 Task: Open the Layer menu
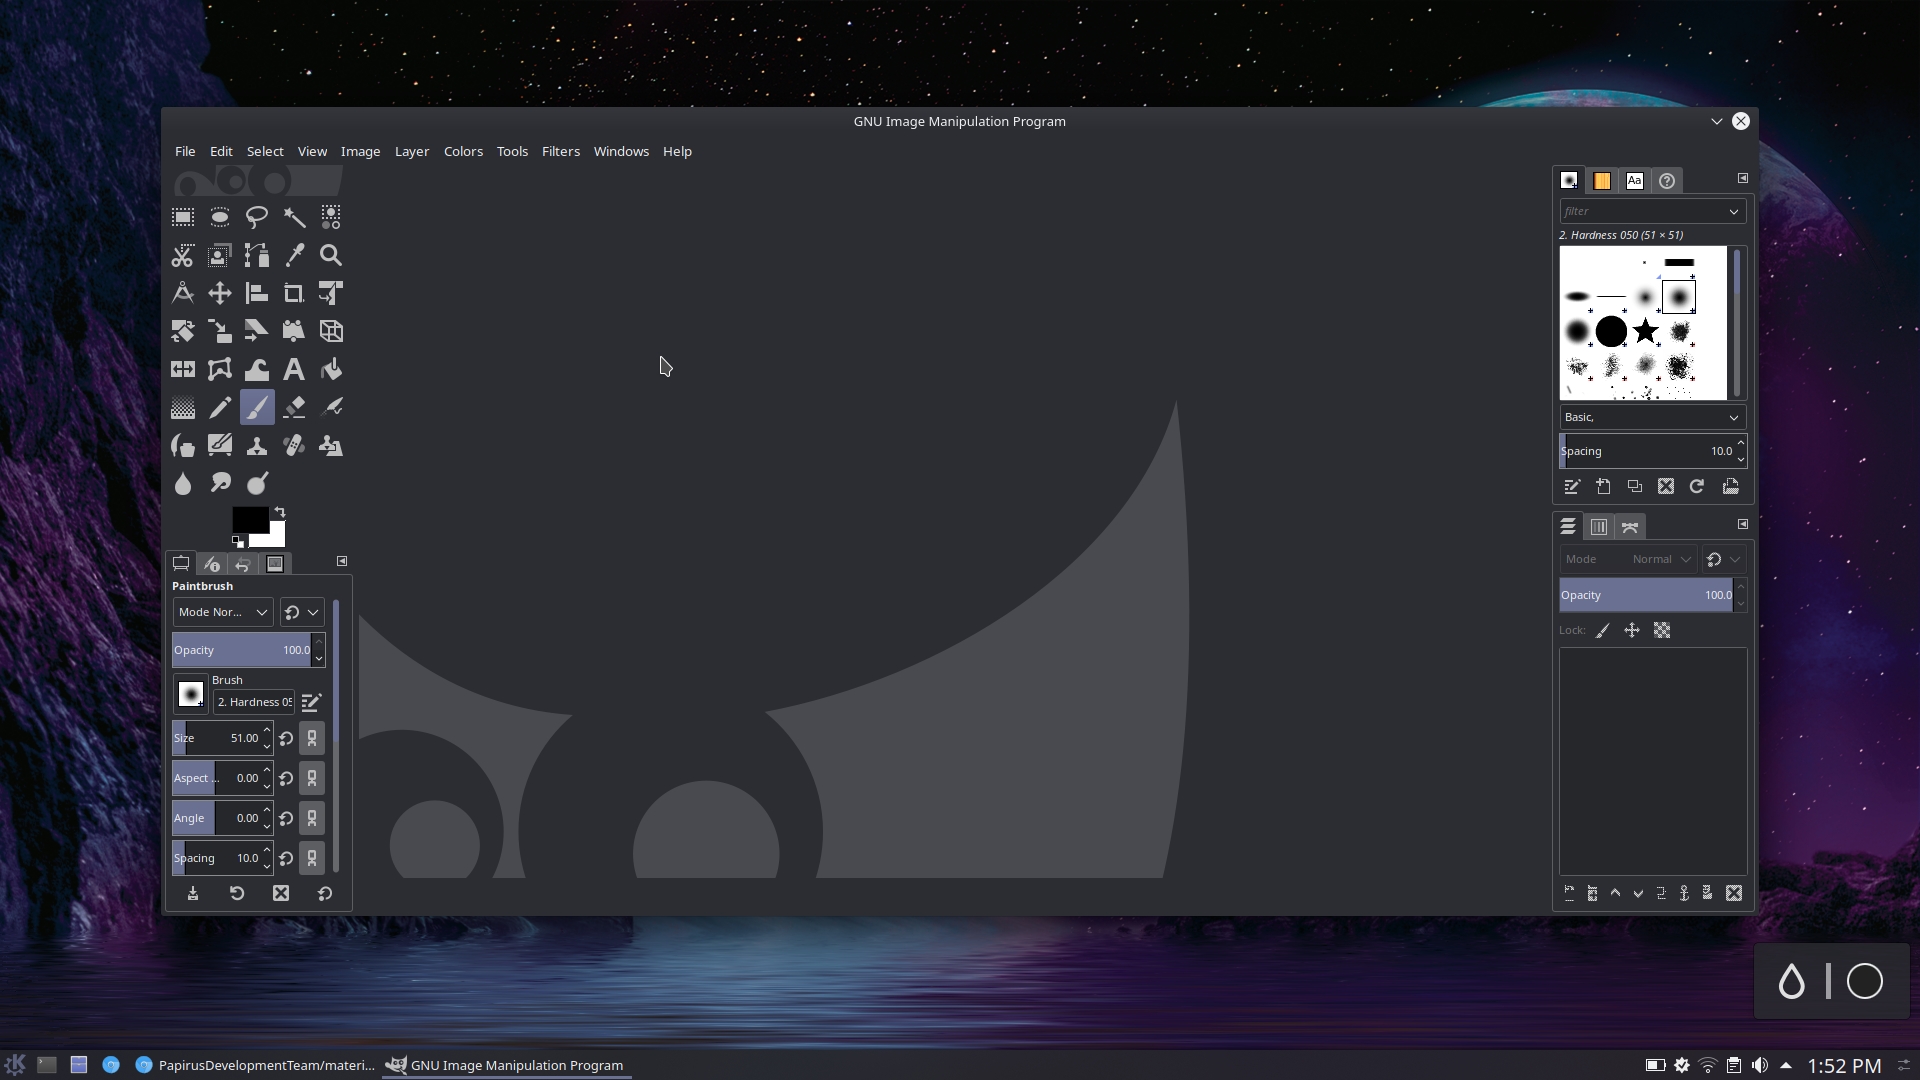pos(412,151)
